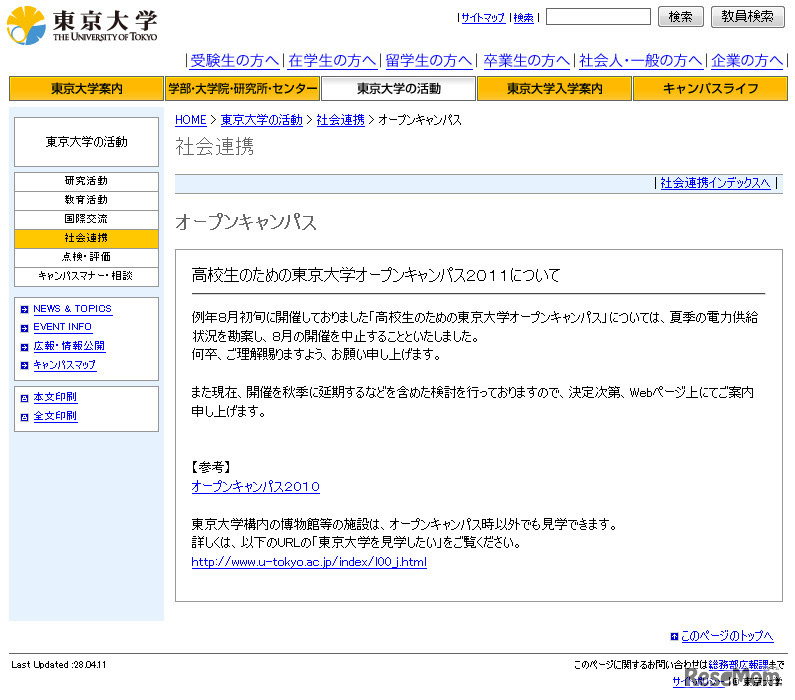The width and height of the screenshot is (795, 700).
Task: Click the 教員検索 button
Action: (747, 17)
